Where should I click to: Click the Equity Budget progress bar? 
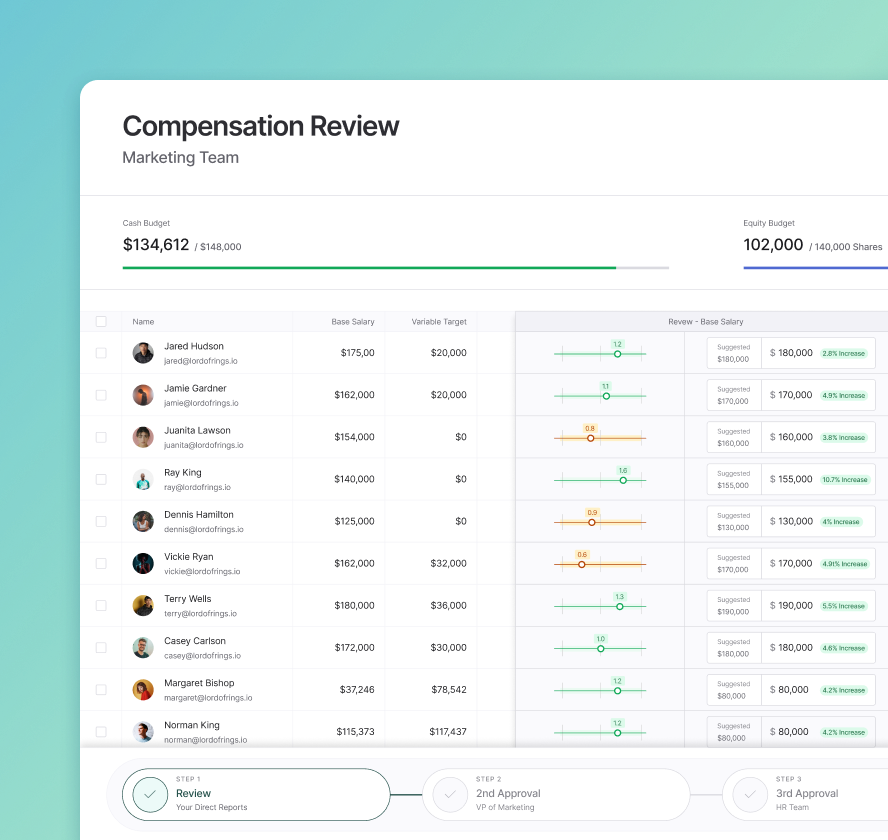point(816,268)
